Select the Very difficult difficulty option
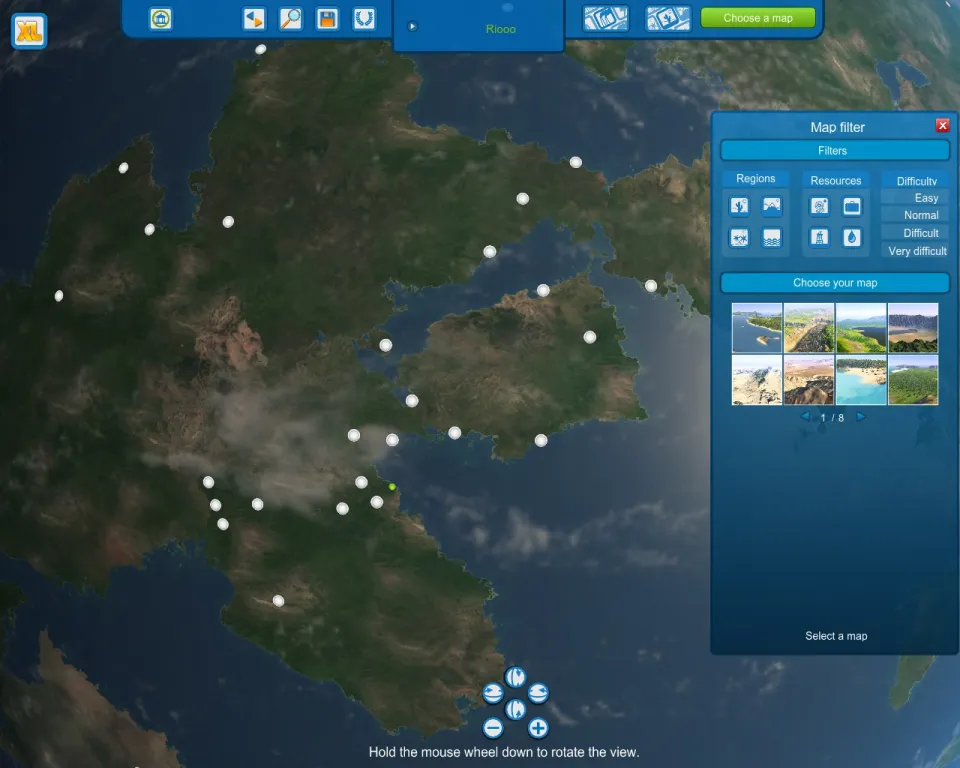 coord(916,251)
